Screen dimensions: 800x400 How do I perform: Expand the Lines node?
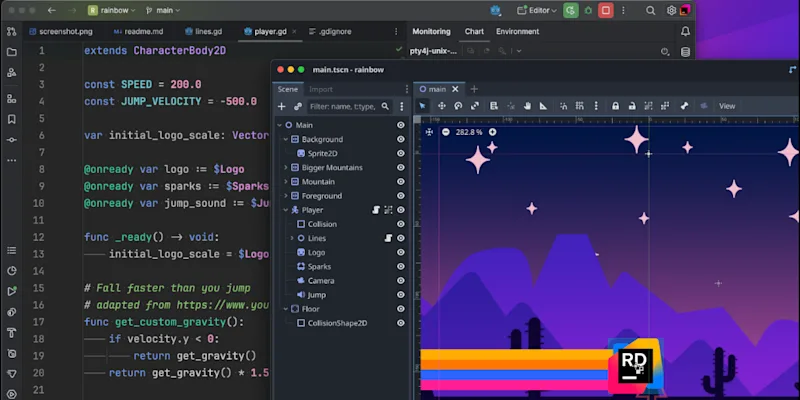(292, 238)
